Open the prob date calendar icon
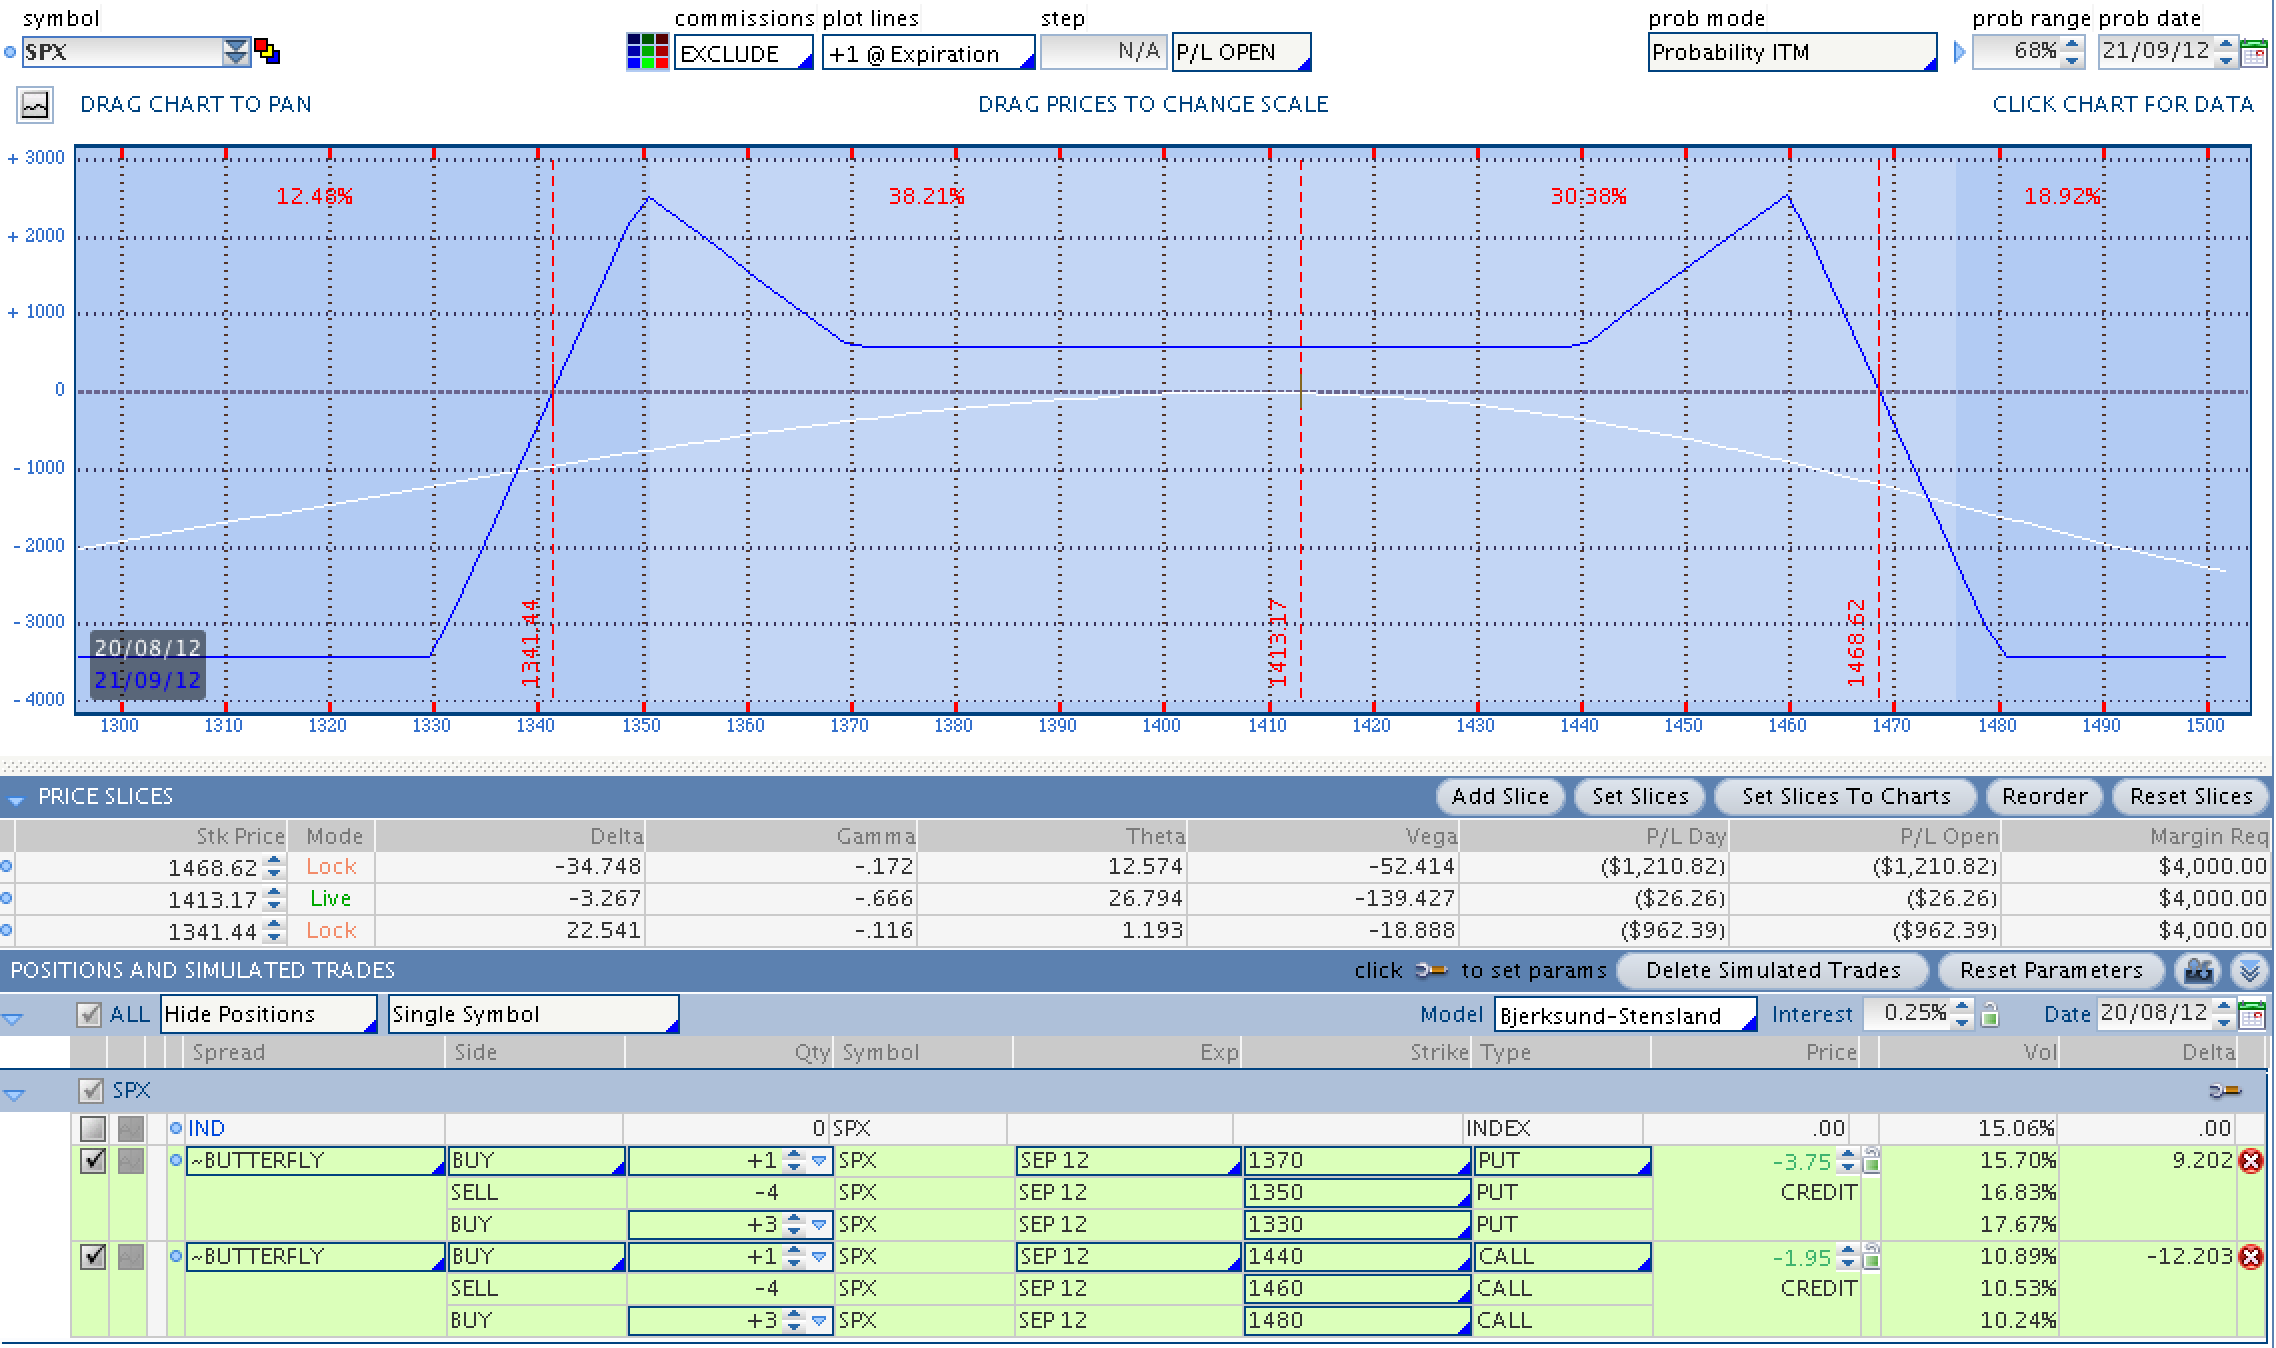This screenshot has height=1348, width=2276. click(x=2254, y=53)
